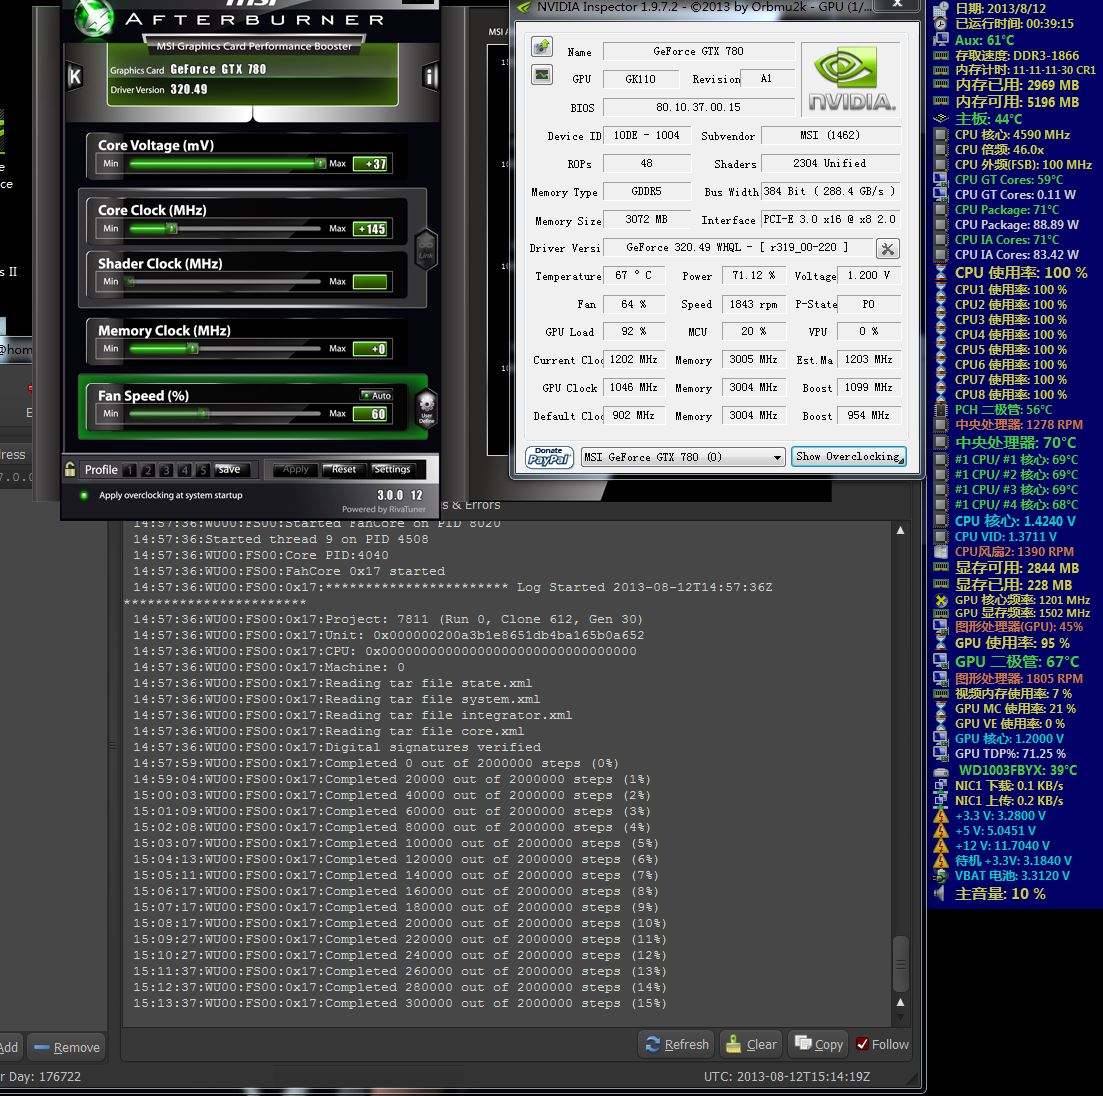Click the Copy log button
This screenshot has height=1096, width=1103.
point(819,1045)
